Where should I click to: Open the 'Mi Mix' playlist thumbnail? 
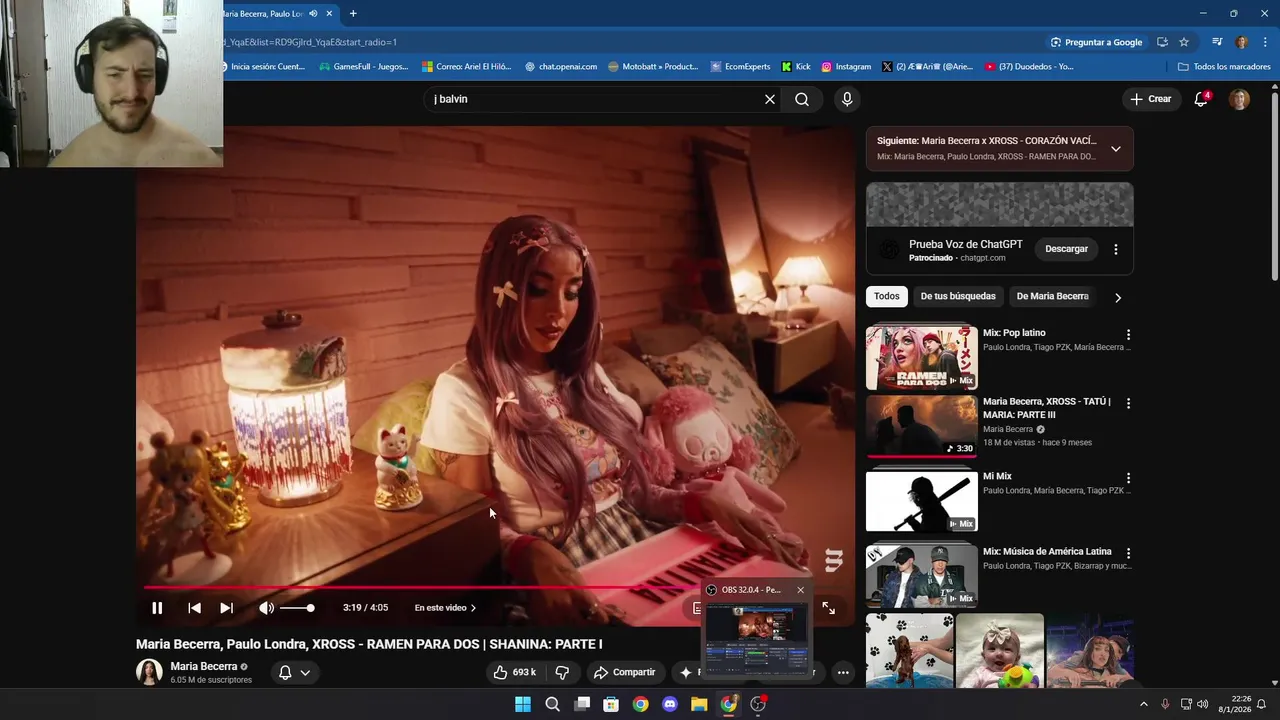point(922,501)
